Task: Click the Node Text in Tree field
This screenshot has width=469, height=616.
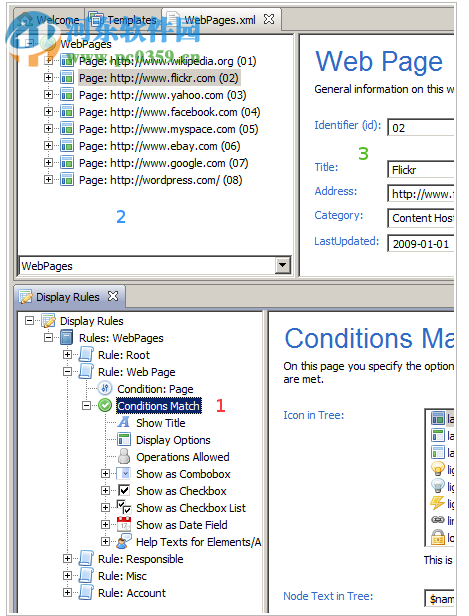Action: click(440, 599)
